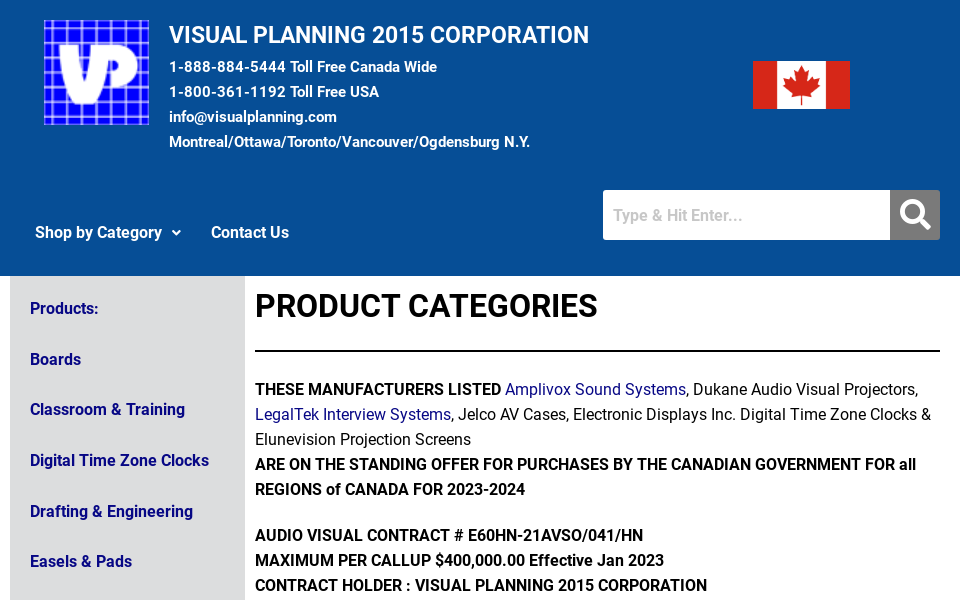This screenshot has height=600, width=960.
Task: Follow the Amplivox Sound Systems link
Action: 595,389
